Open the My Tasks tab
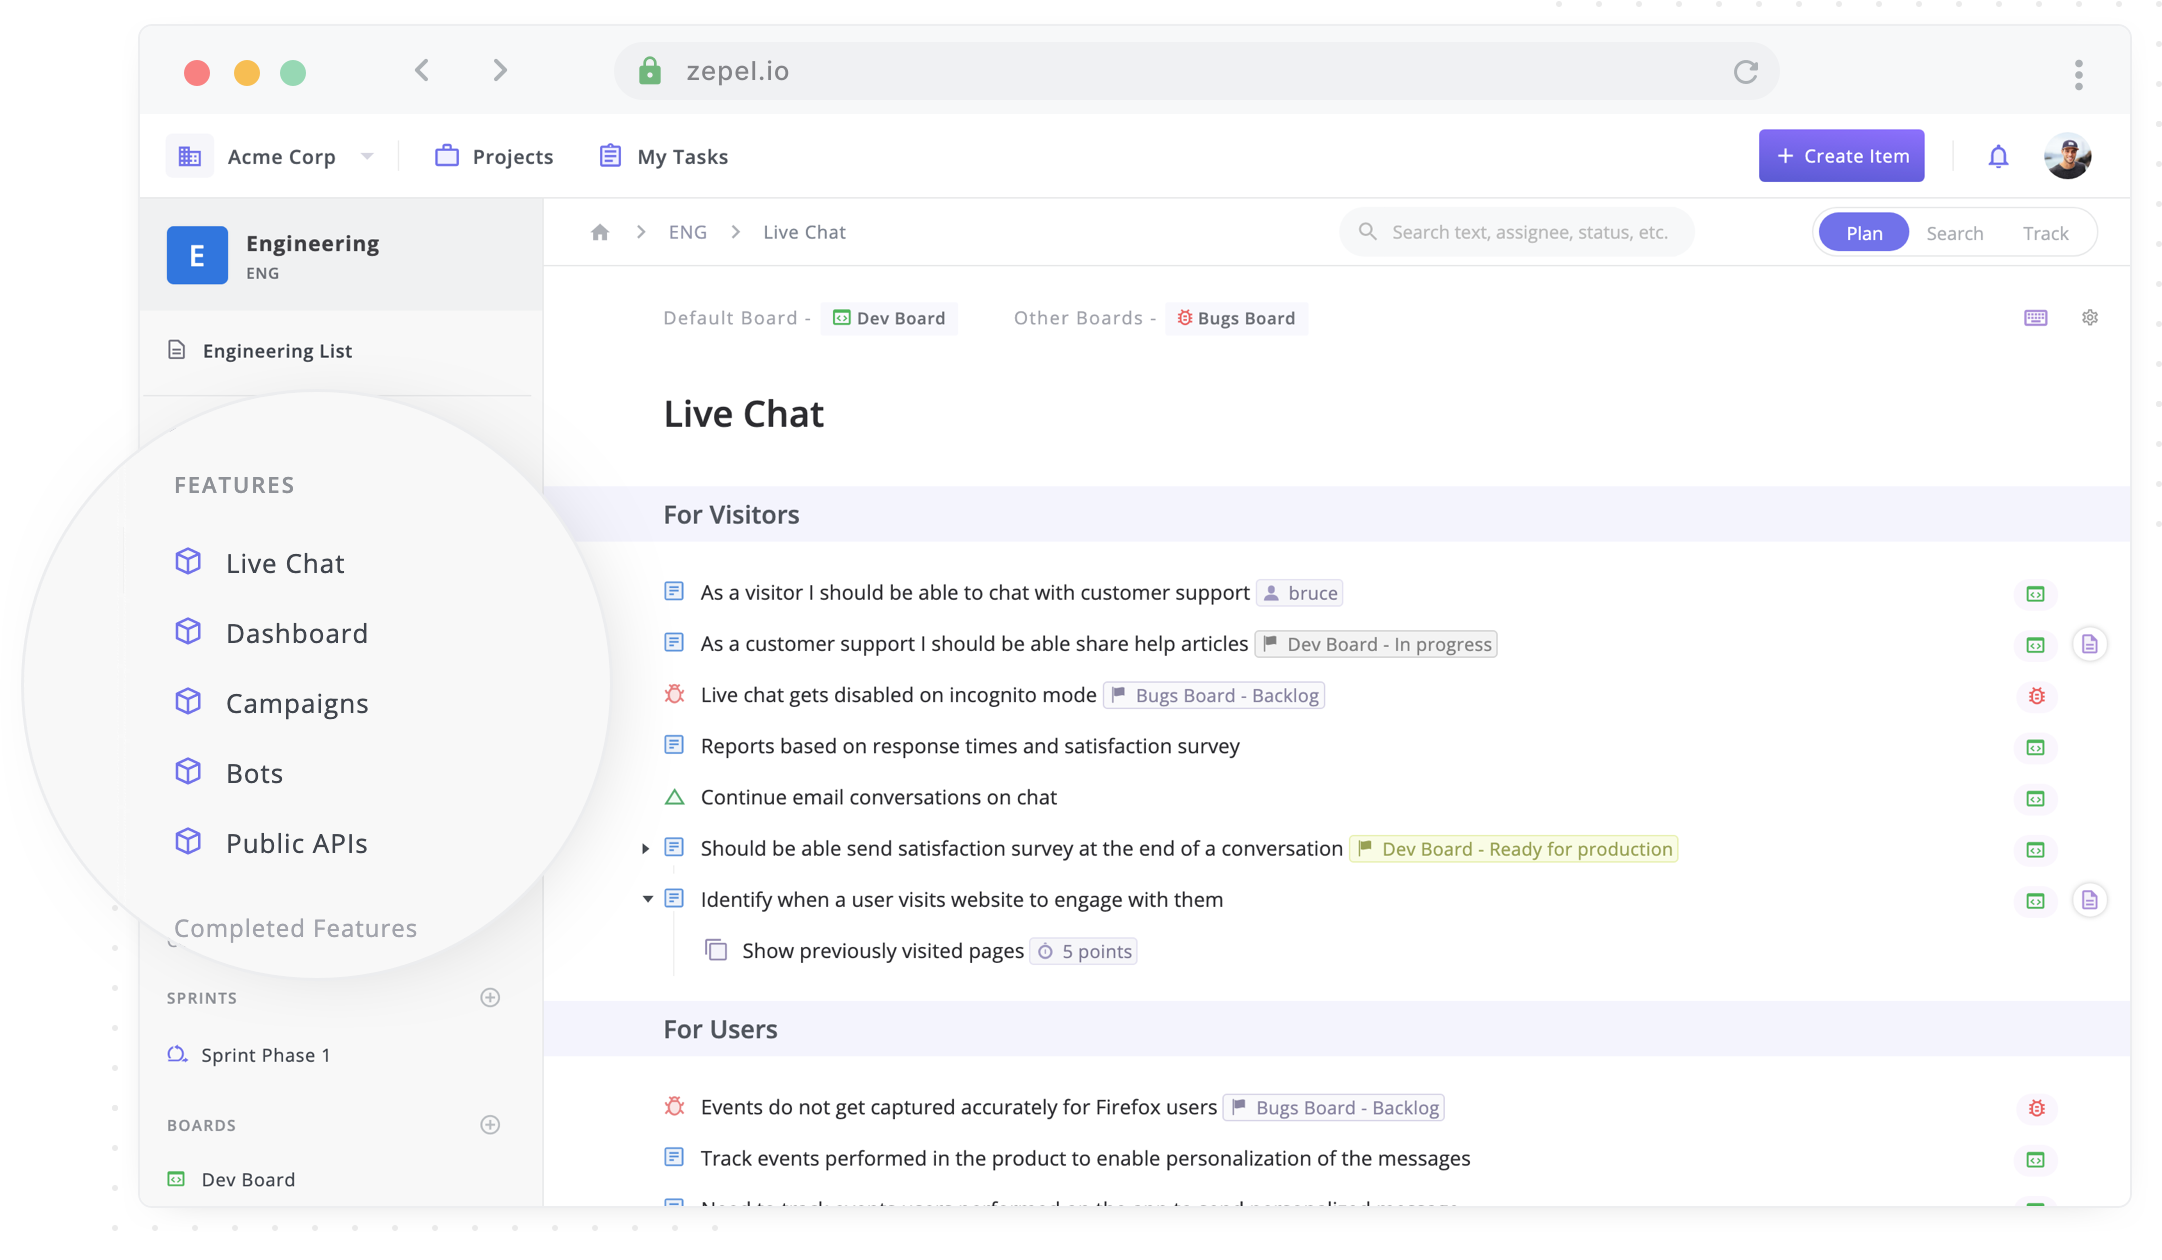The height and width of the screenshot is (1260, 2162). 664,156
